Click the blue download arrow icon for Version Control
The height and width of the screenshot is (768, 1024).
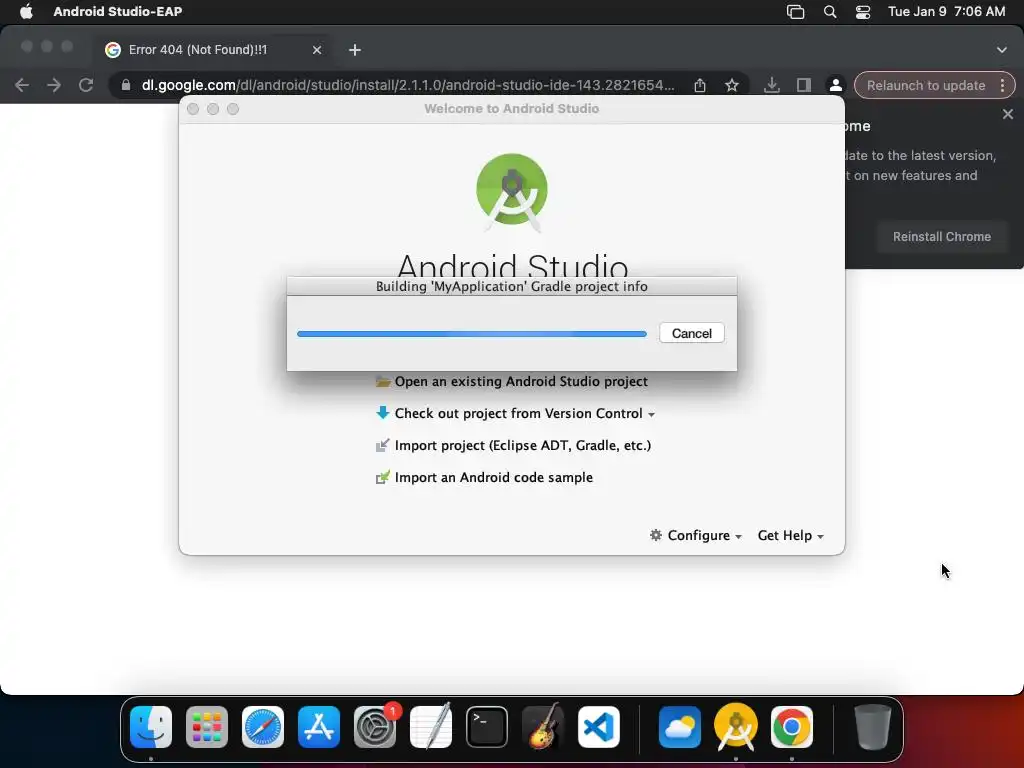click(x=383, y=413)
